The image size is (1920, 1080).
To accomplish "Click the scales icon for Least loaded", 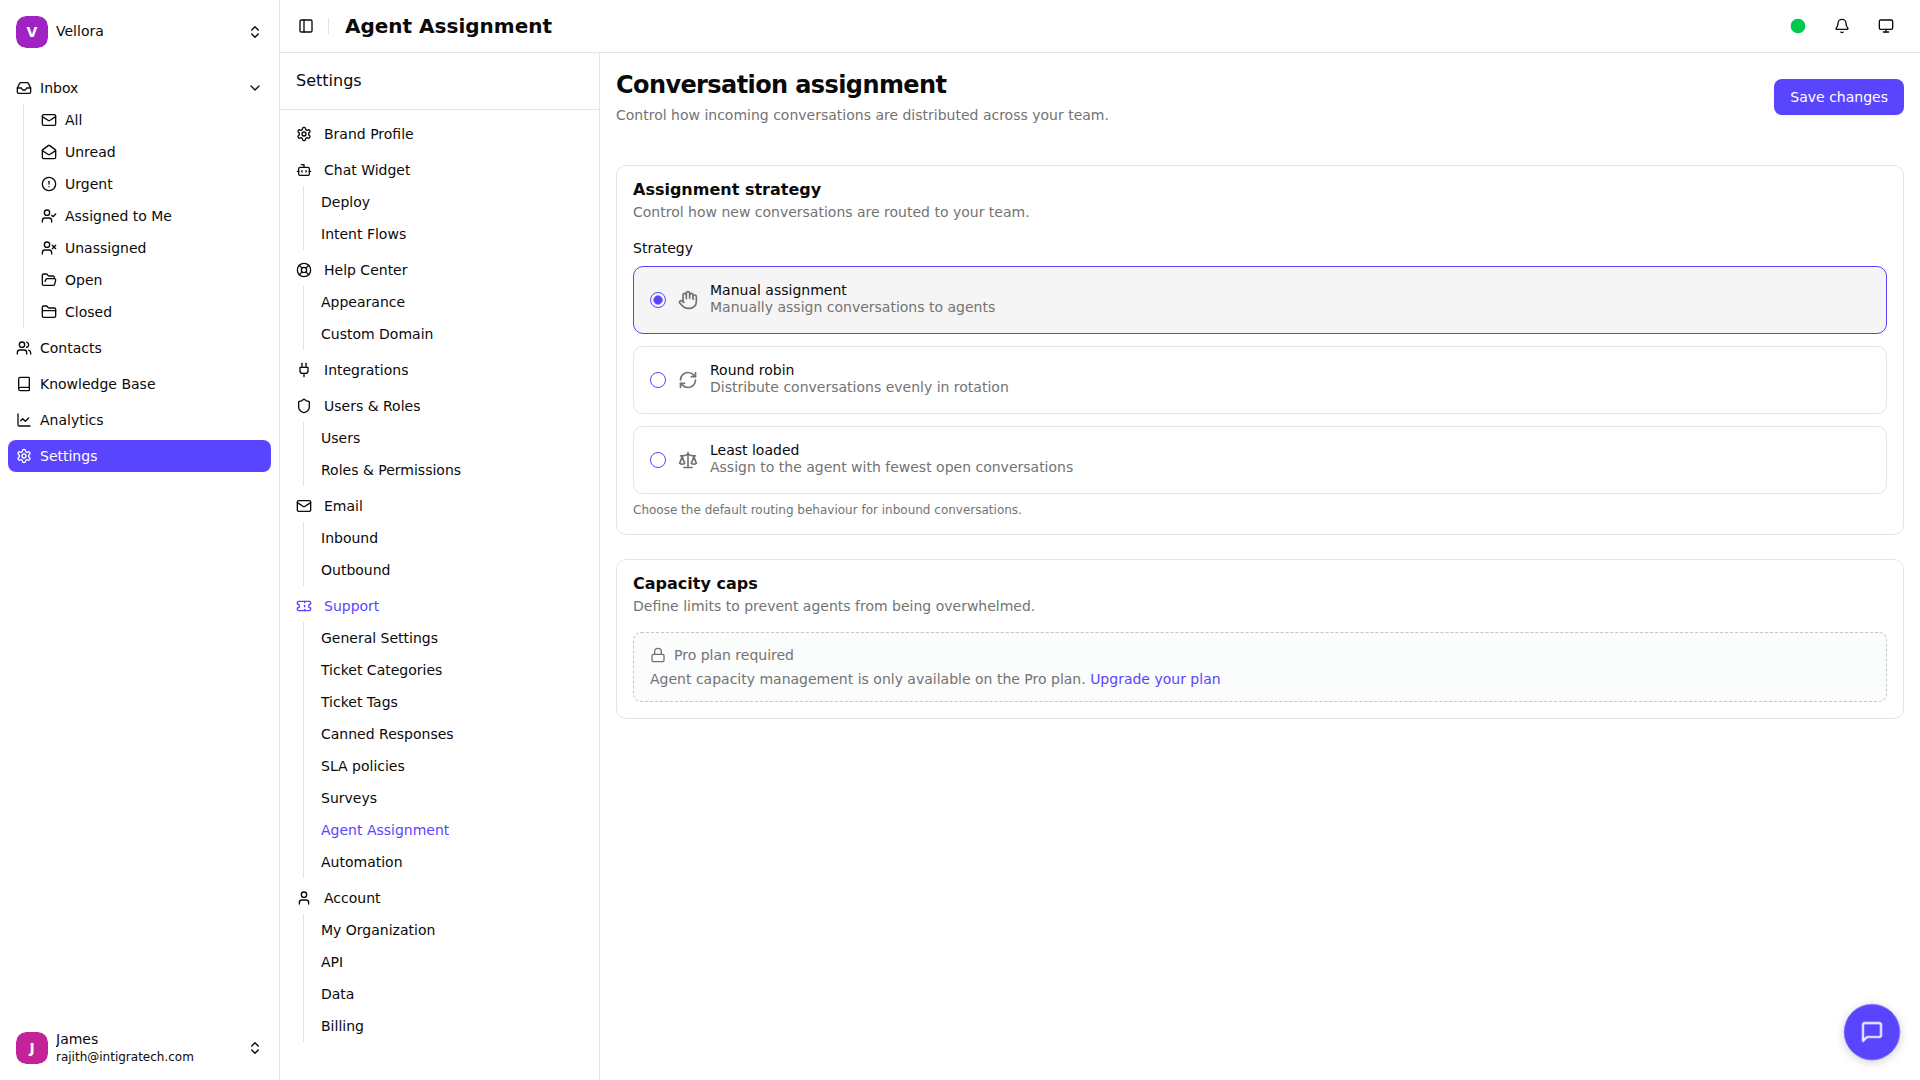I will coord(688,460).
